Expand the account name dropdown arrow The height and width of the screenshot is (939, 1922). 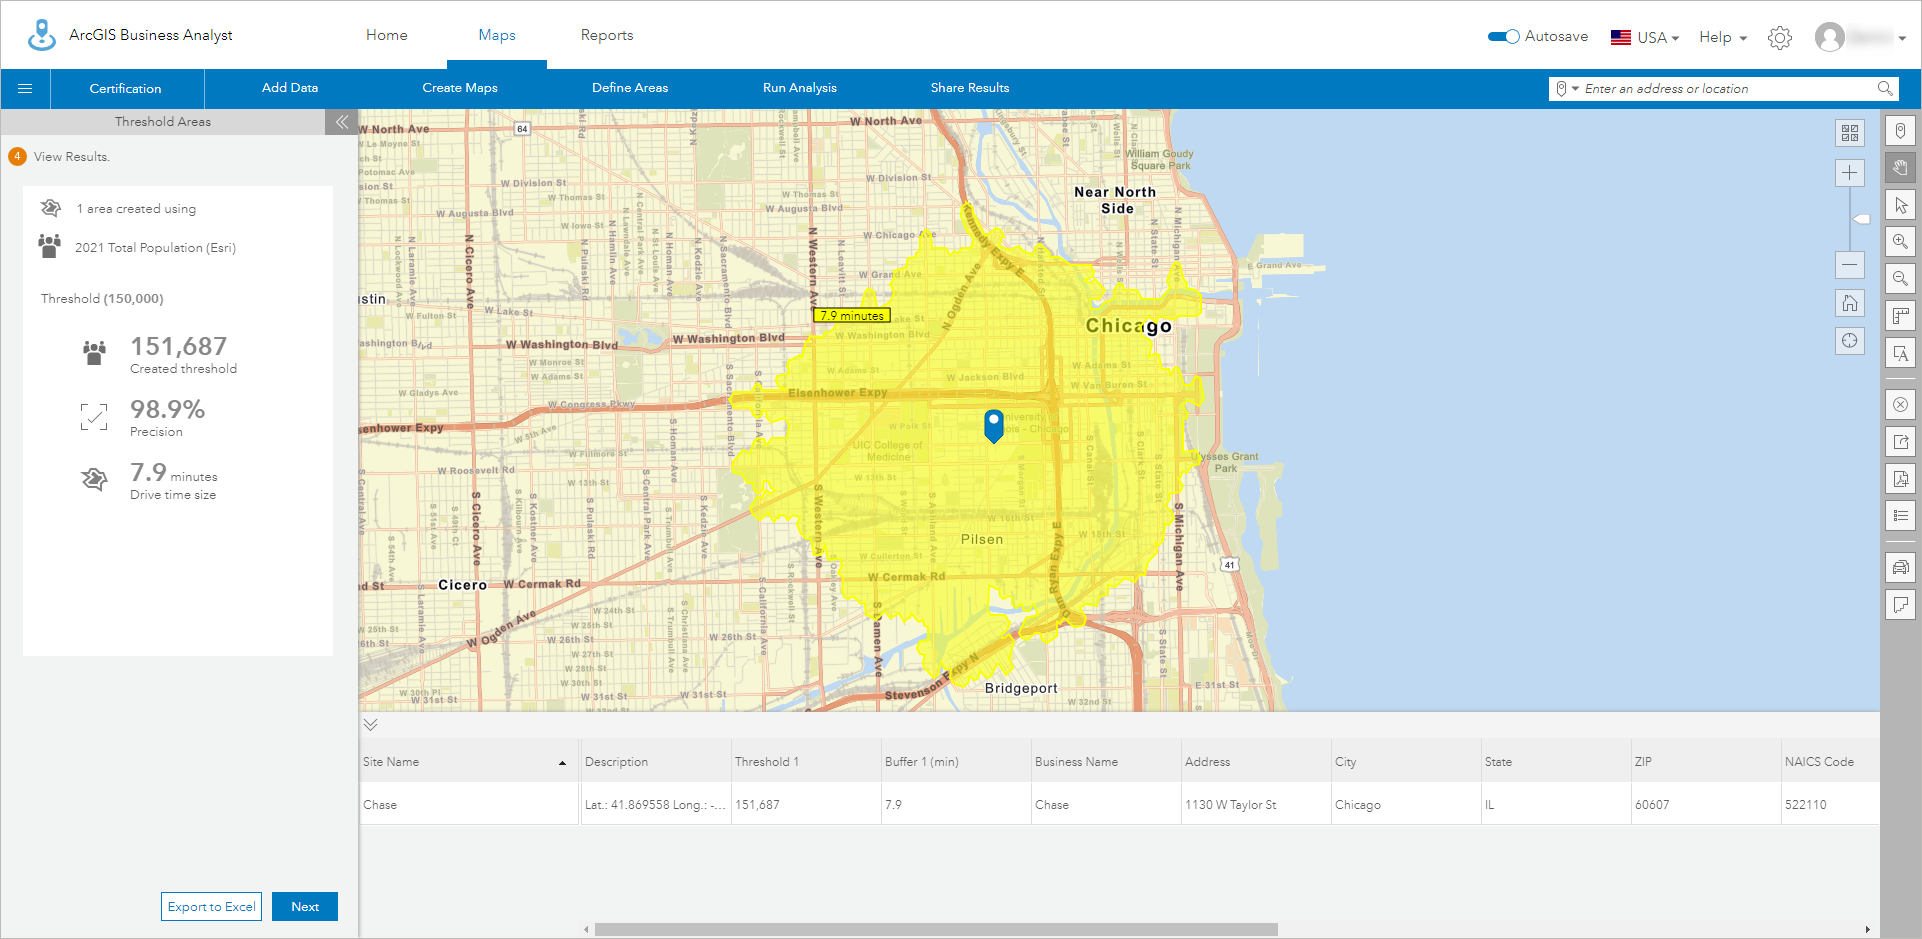1902,39
